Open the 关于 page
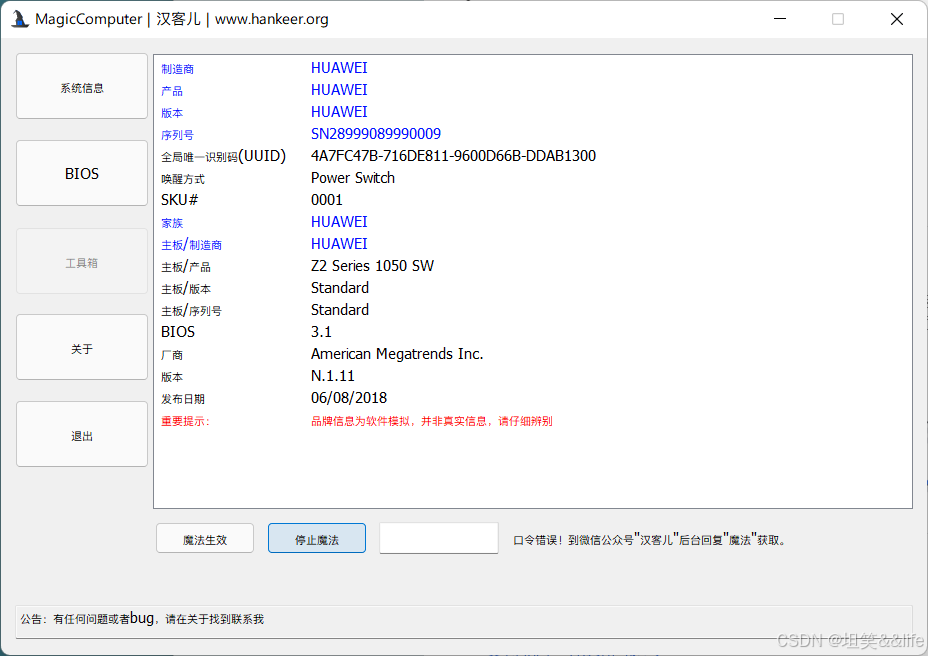The image size is (928, 656). pos(82,348)
